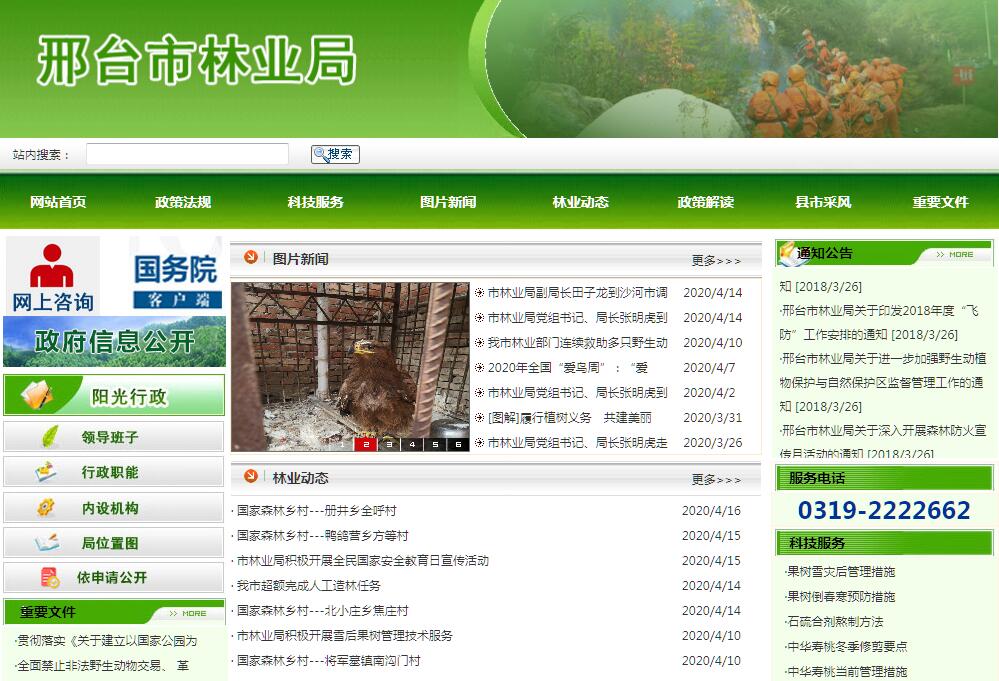
Task: Click the orange arrow icon beside 图片新闻
Action: [x=251, y=257]
